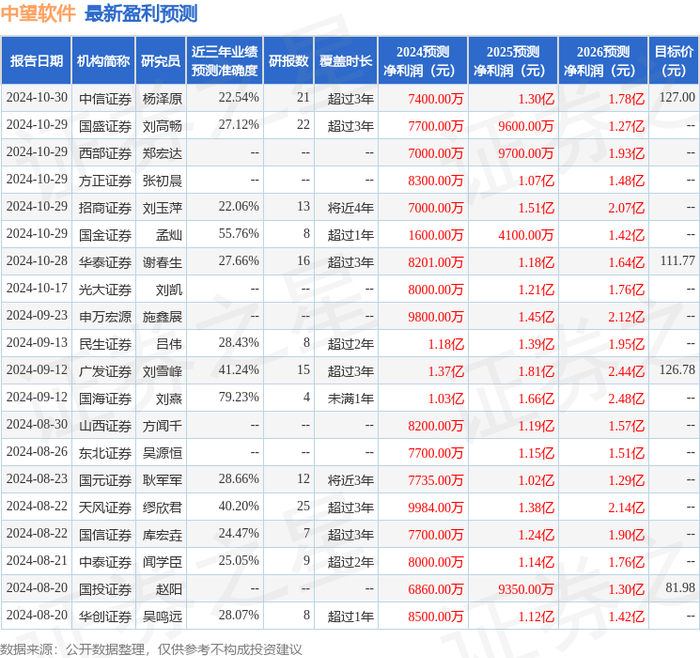The width and height of the screenshot is (700, 658).
Task: Click analyst name 赵阳
Action: (169, 589)
